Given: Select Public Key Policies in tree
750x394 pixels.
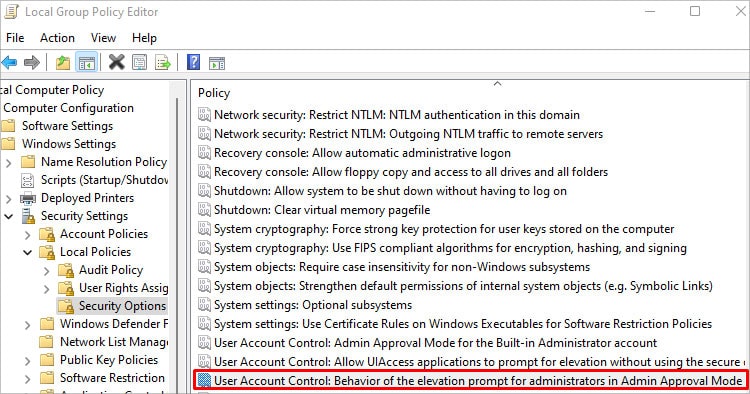Looking at the screenshot, I should click(109, 360).
